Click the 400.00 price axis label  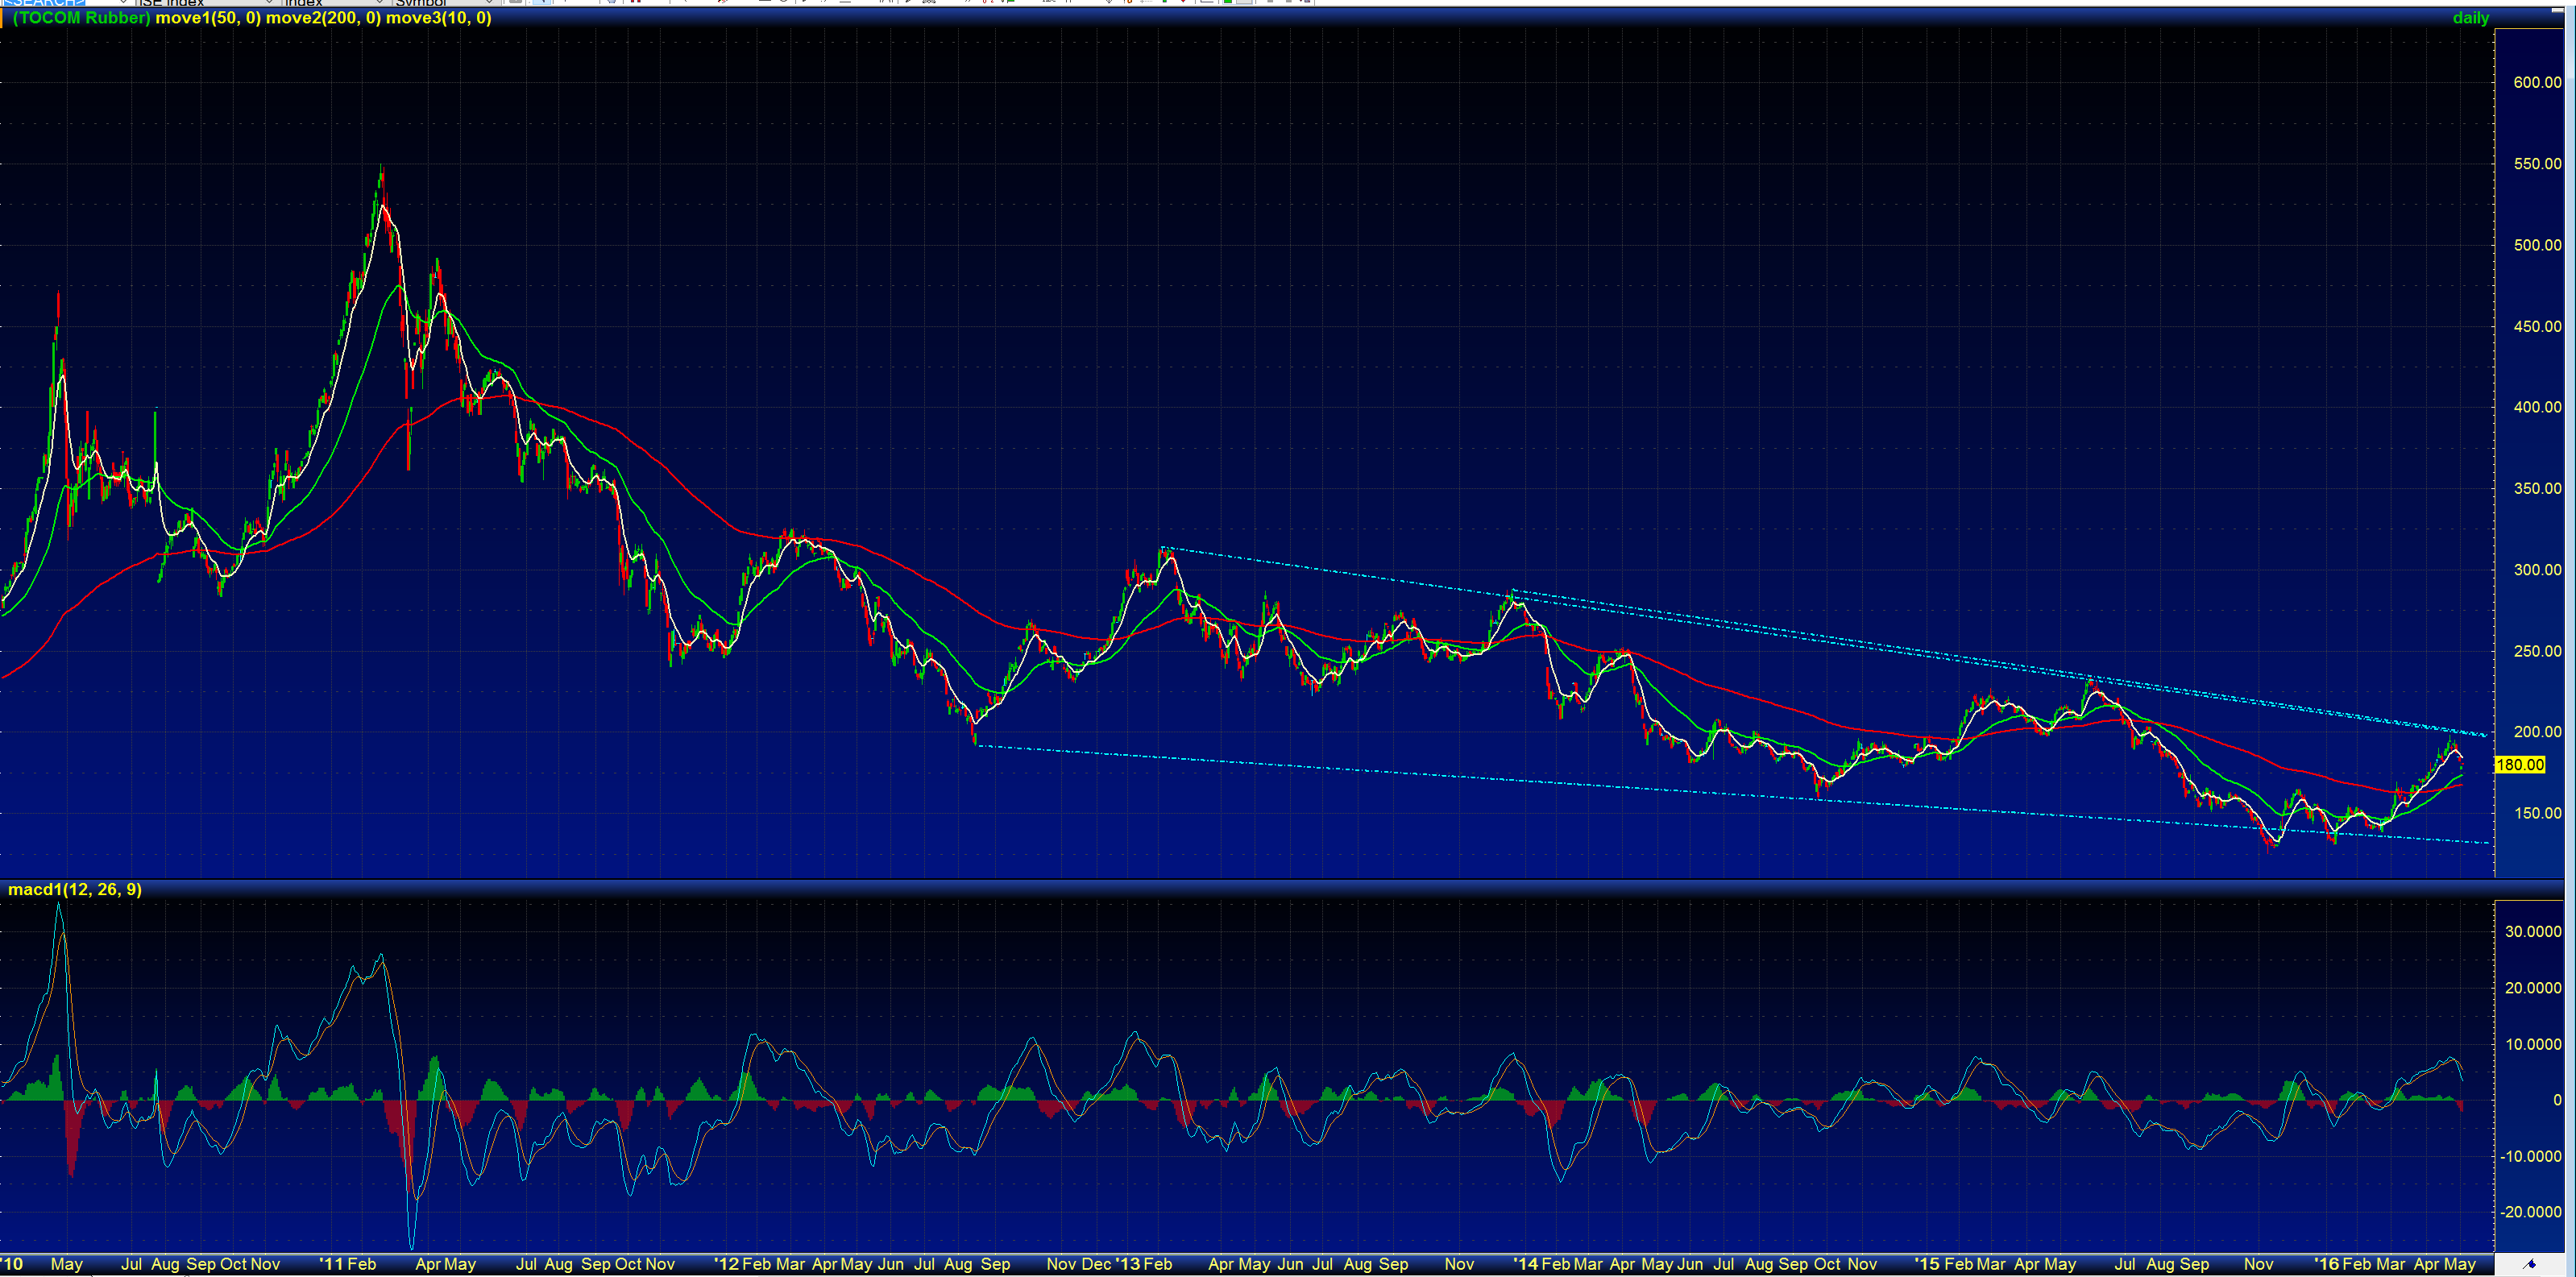coord(2537,407)
